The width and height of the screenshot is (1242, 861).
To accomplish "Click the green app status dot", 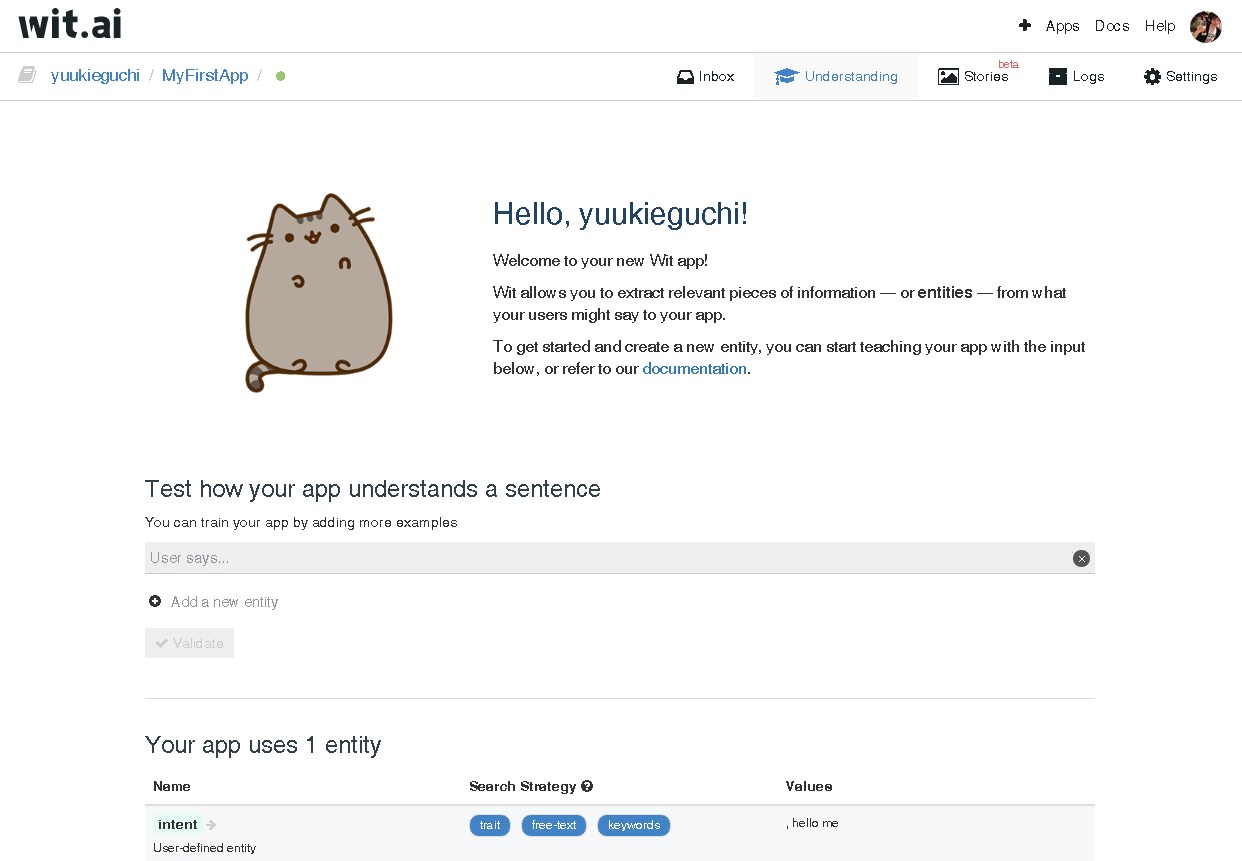I will (280, 76).
